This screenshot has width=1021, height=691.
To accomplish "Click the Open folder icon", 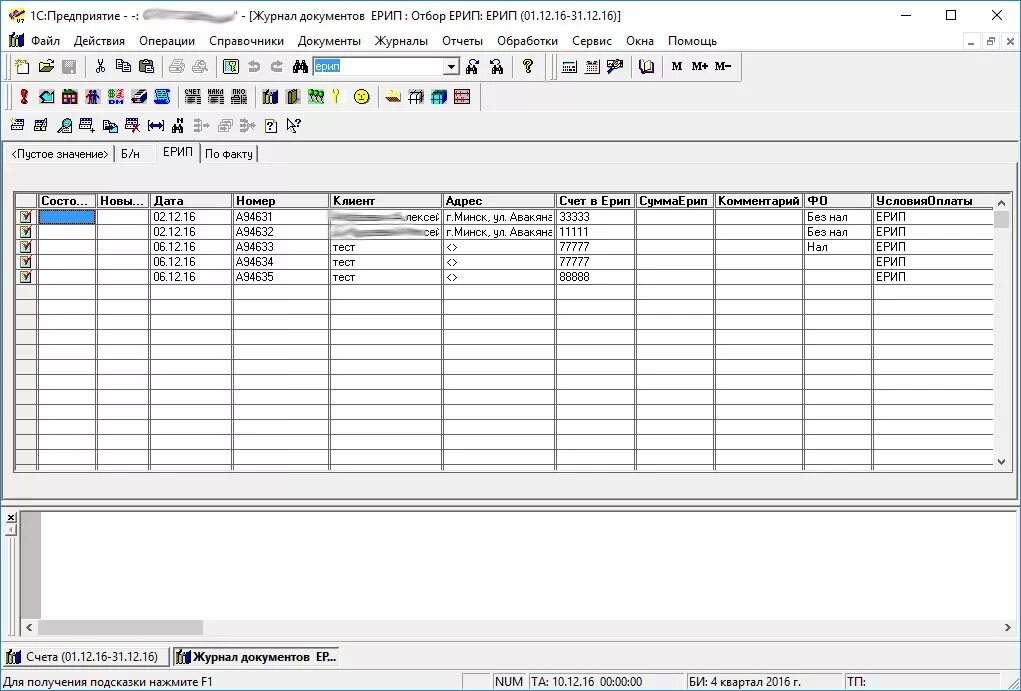I will click(x=46, y=66).
